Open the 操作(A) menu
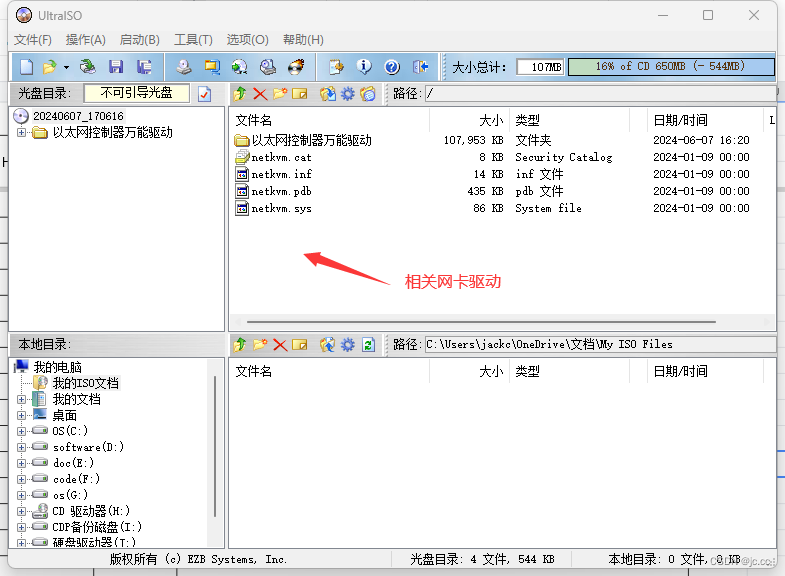Image resolution: width=785 pixels, height=576 pixels. [86, 40]
